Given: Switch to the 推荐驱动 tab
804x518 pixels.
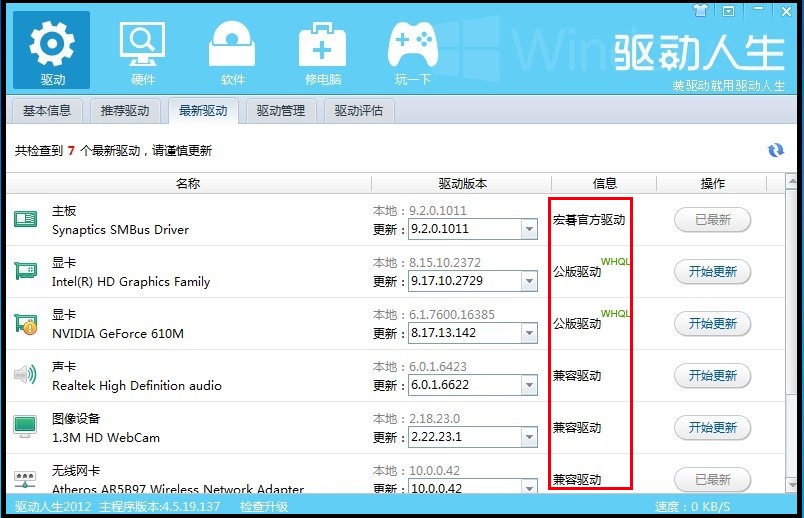Looking at the screenshot, I should pos(125,110).
